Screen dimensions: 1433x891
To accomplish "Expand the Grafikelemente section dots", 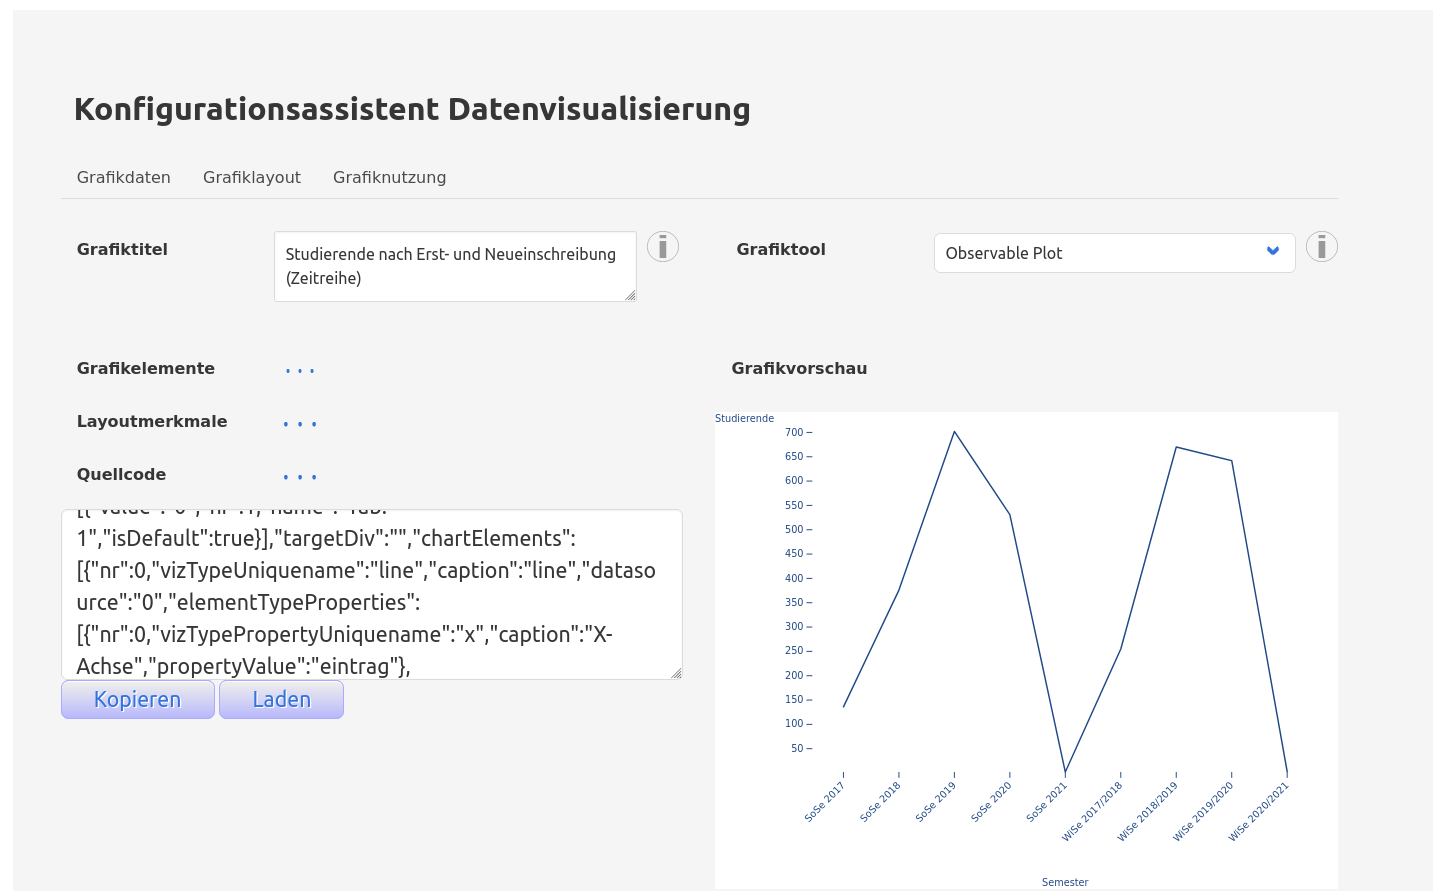I will tap(299, 371).
